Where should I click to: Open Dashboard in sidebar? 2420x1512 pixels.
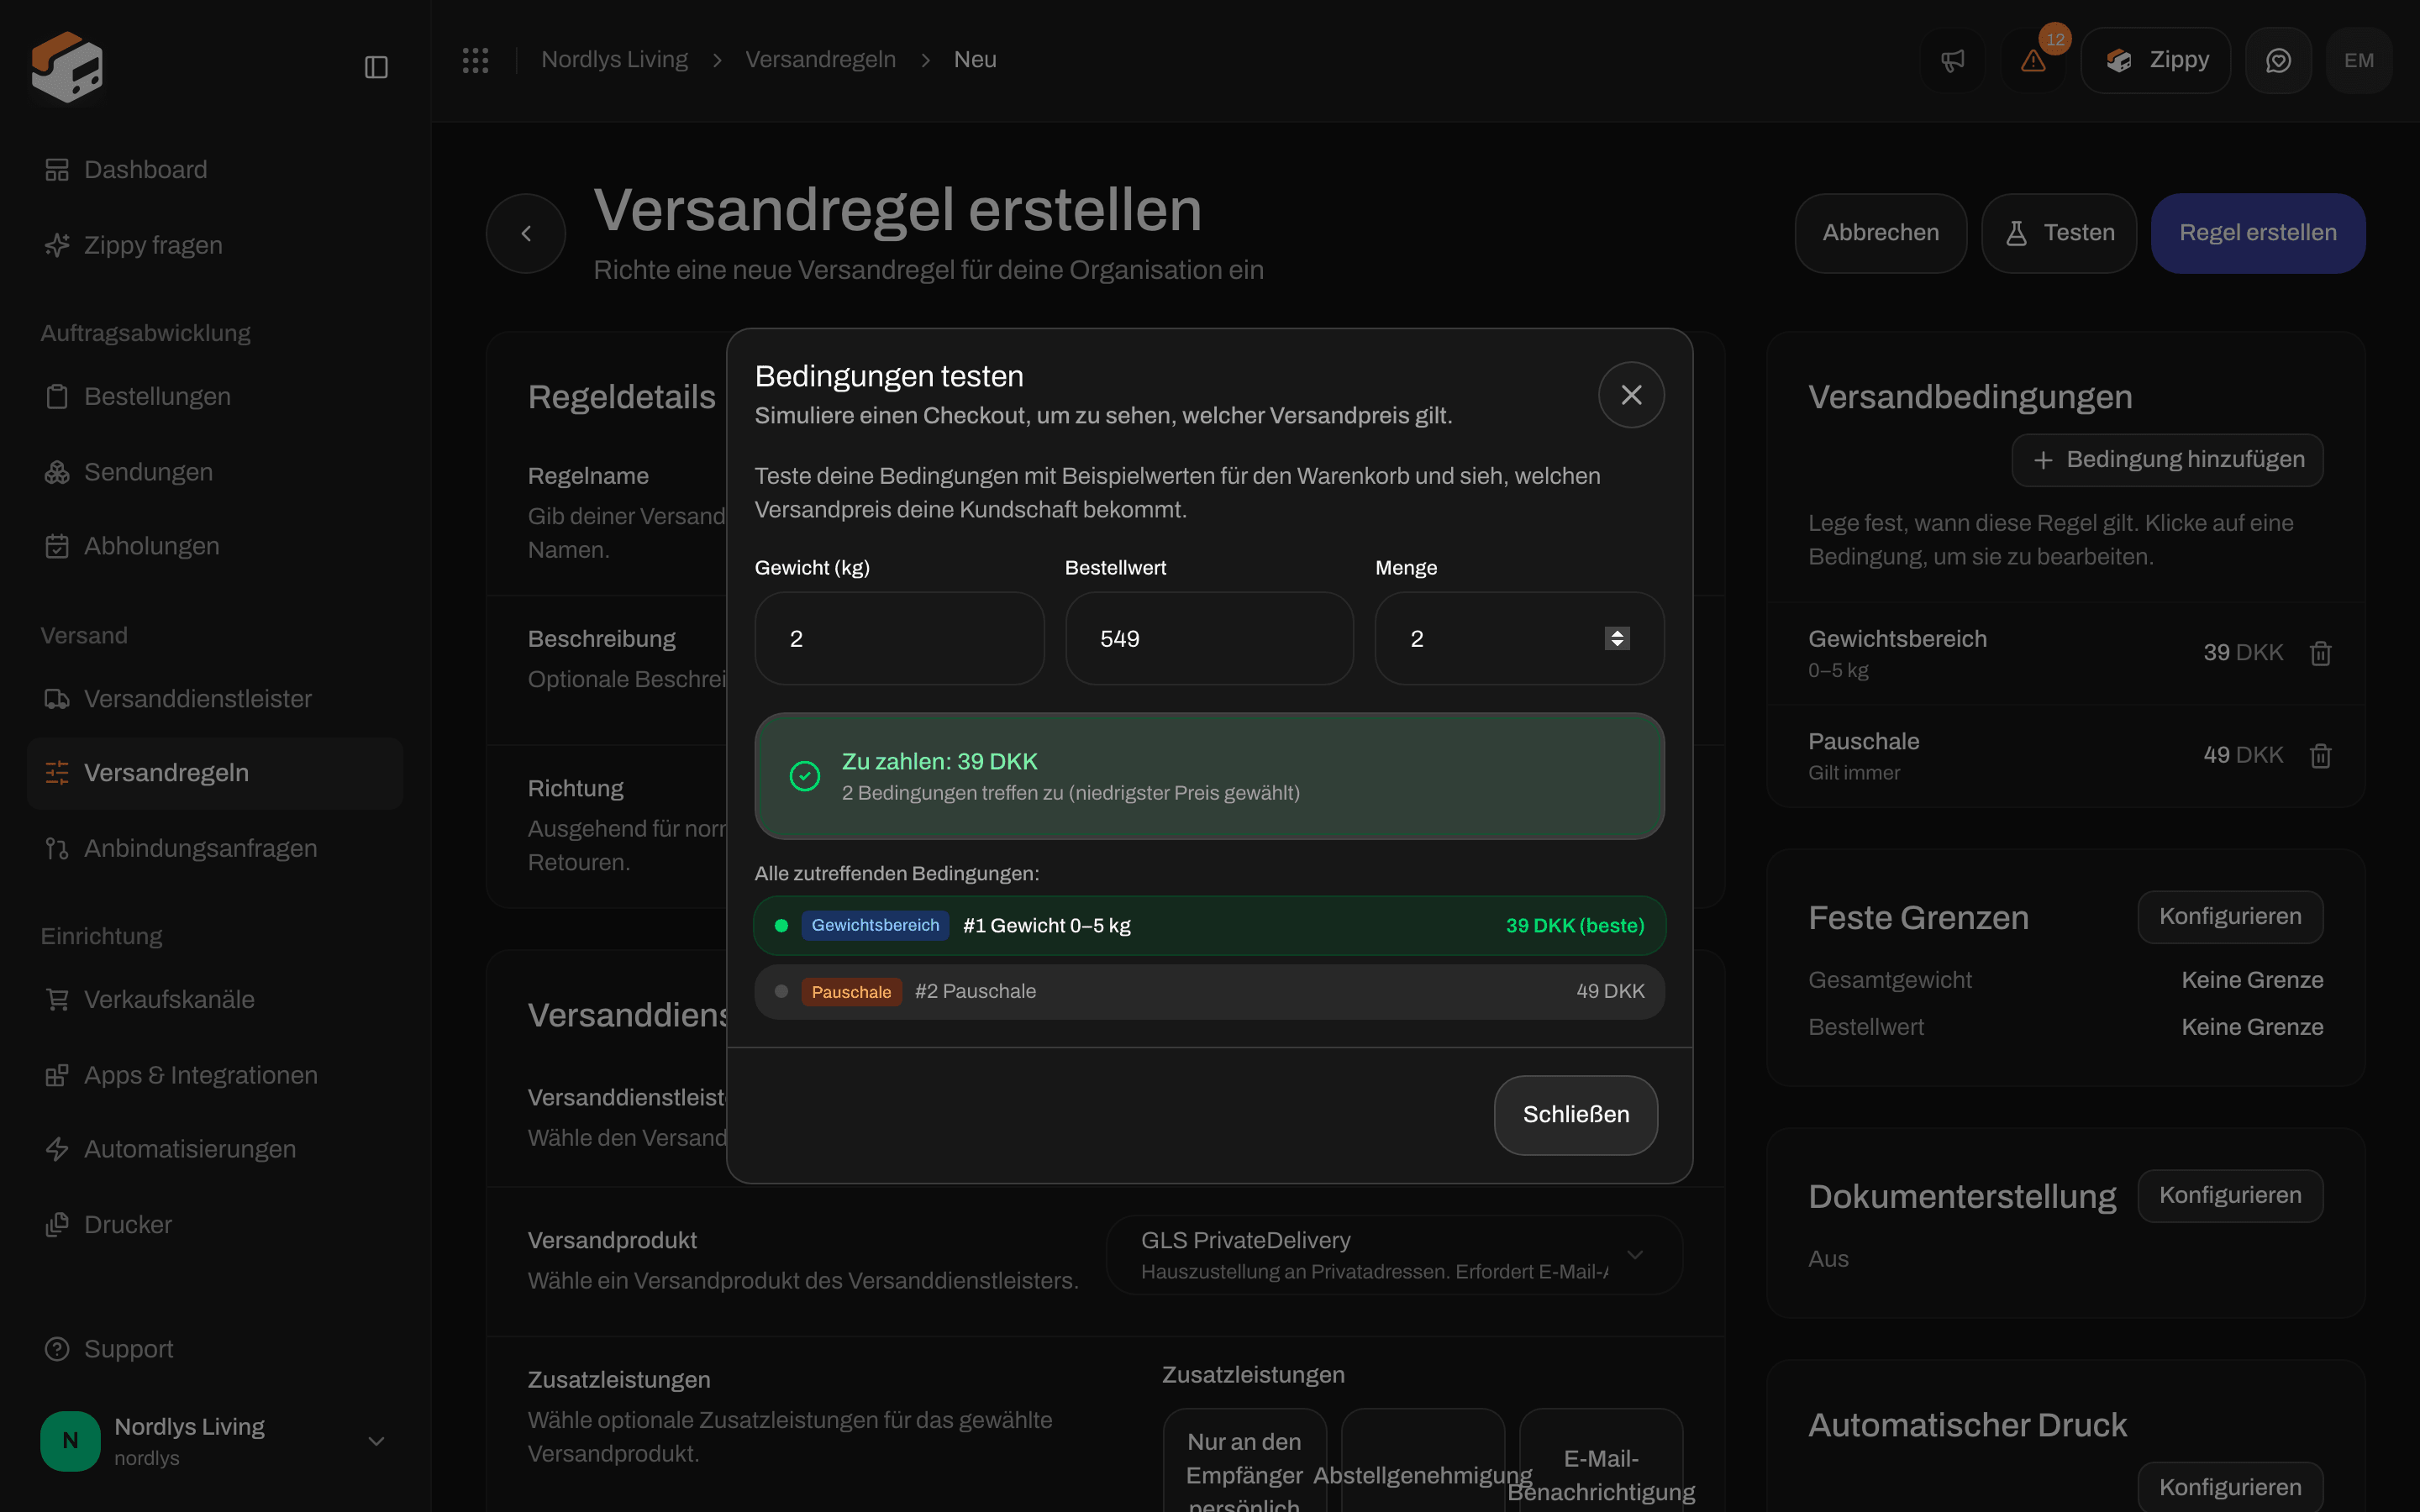(x=215, y=170)
